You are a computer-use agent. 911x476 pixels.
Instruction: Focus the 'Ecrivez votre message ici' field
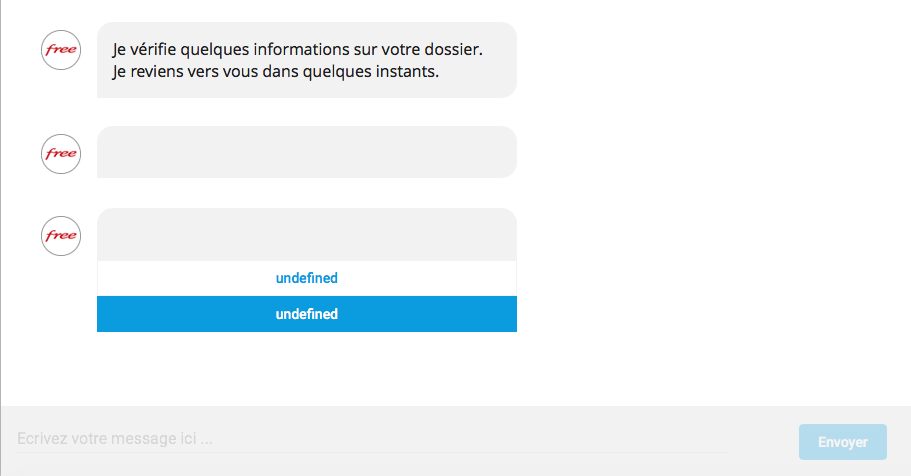372,438
